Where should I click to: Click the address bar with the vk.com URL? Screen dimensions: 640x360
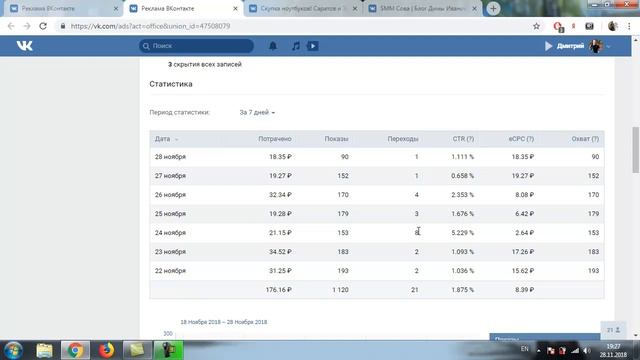point(150,26)
